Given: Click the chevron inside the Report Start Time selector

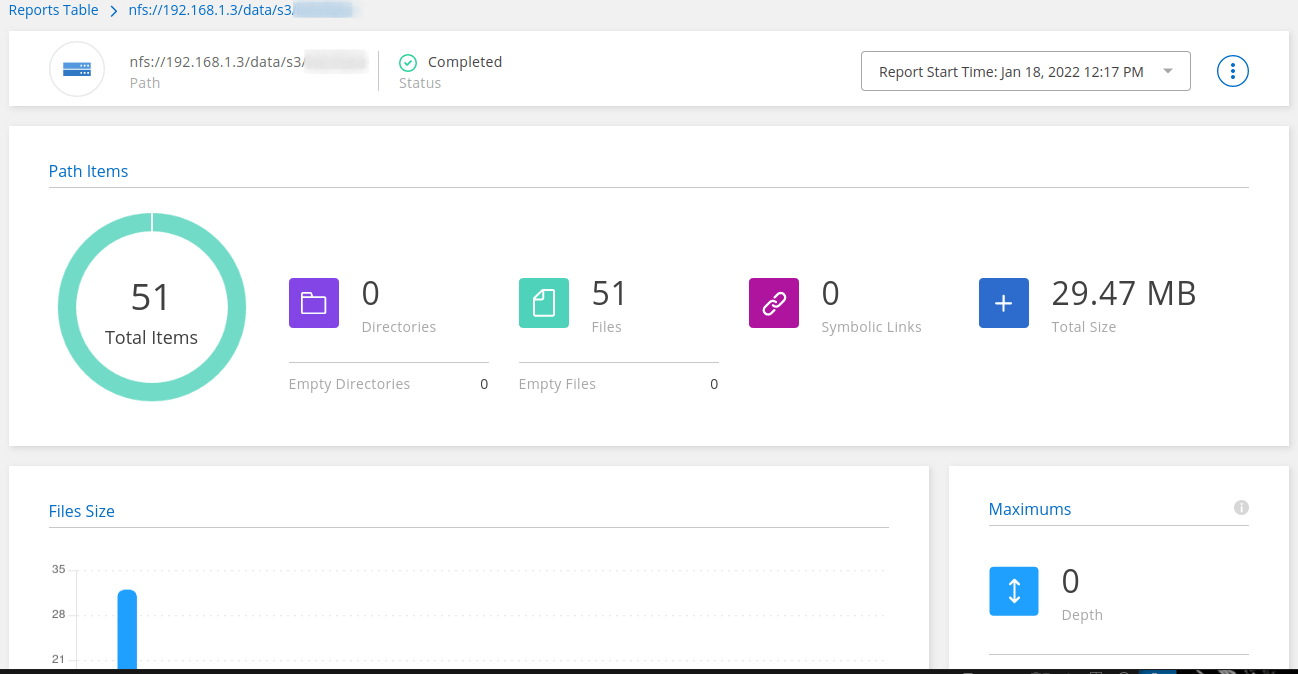Looking at the screenshot, I should coord(1167,71).
